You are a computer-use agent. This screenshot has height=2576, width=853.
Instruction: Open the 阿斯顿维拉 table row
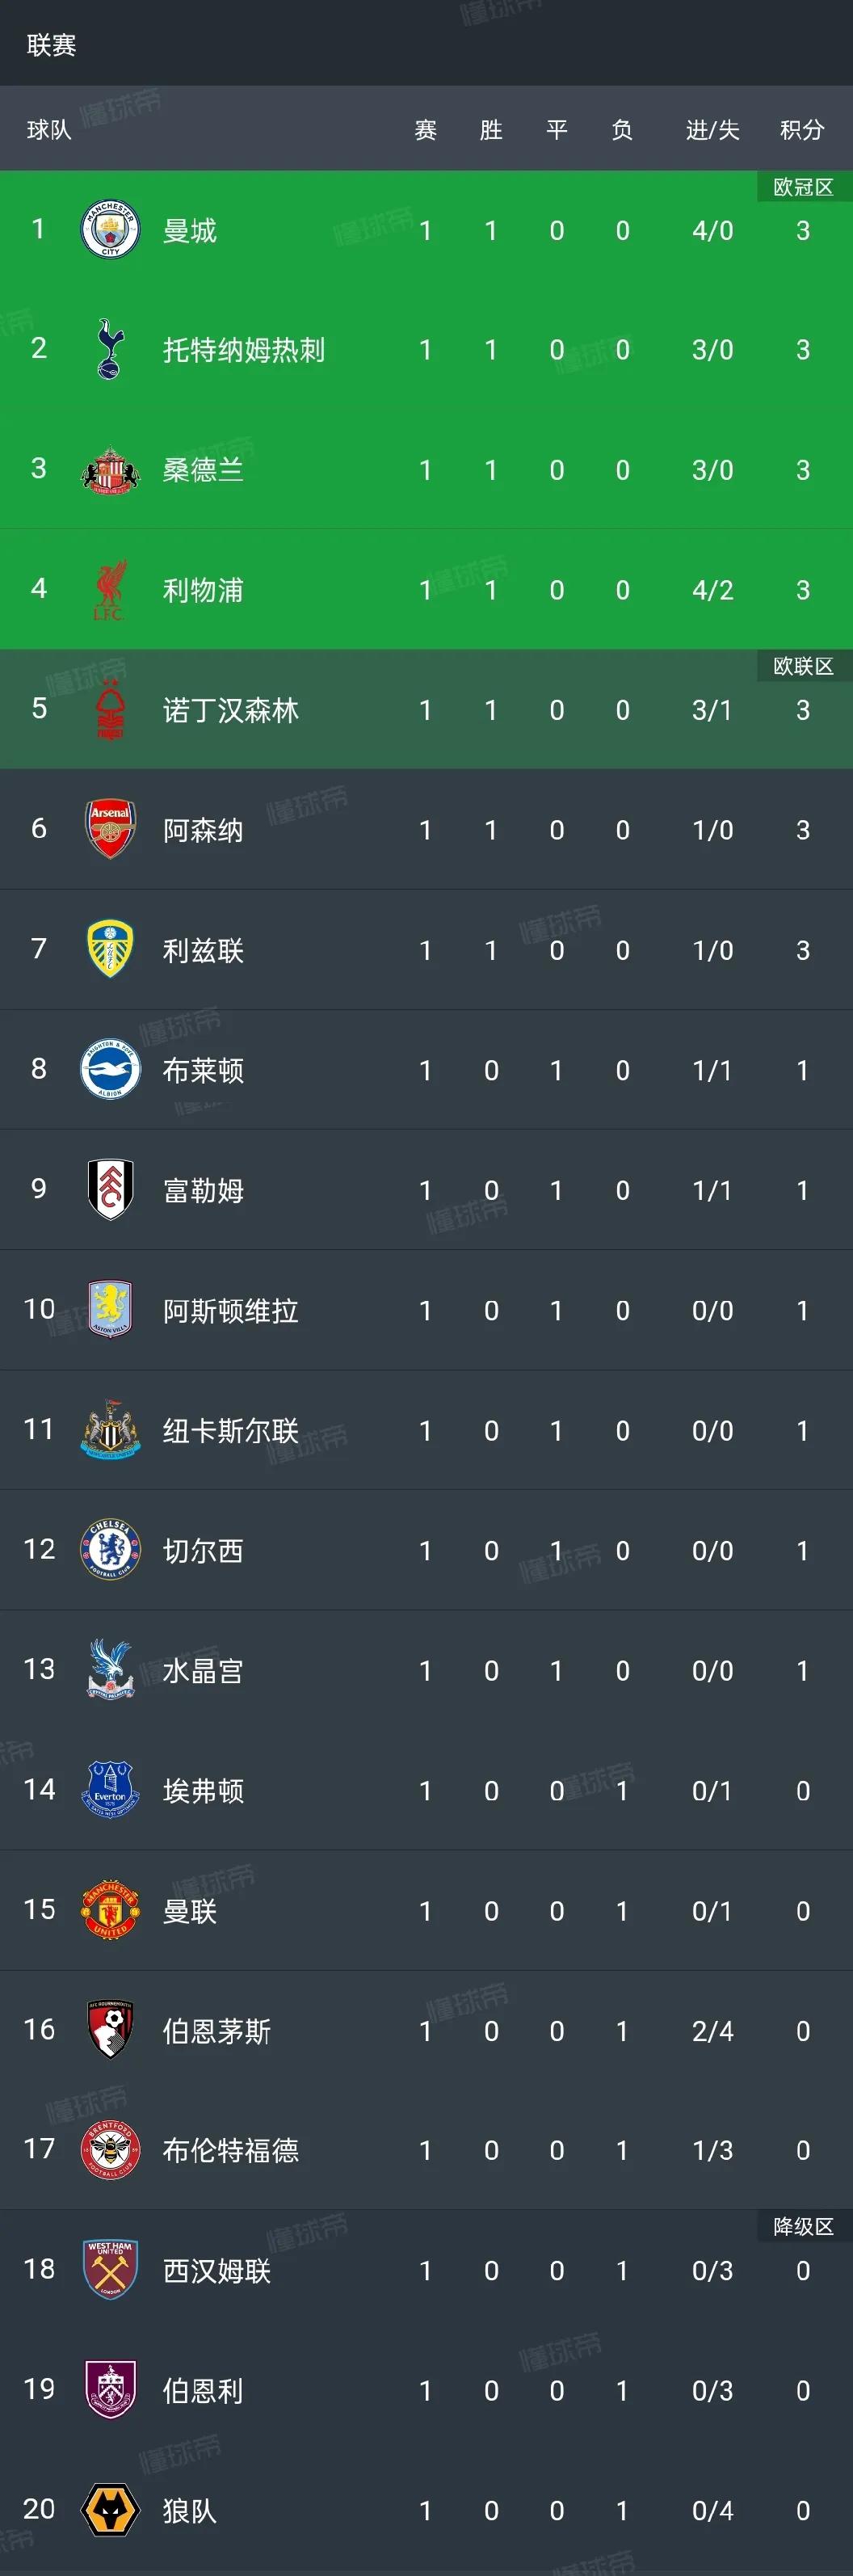426,1310
